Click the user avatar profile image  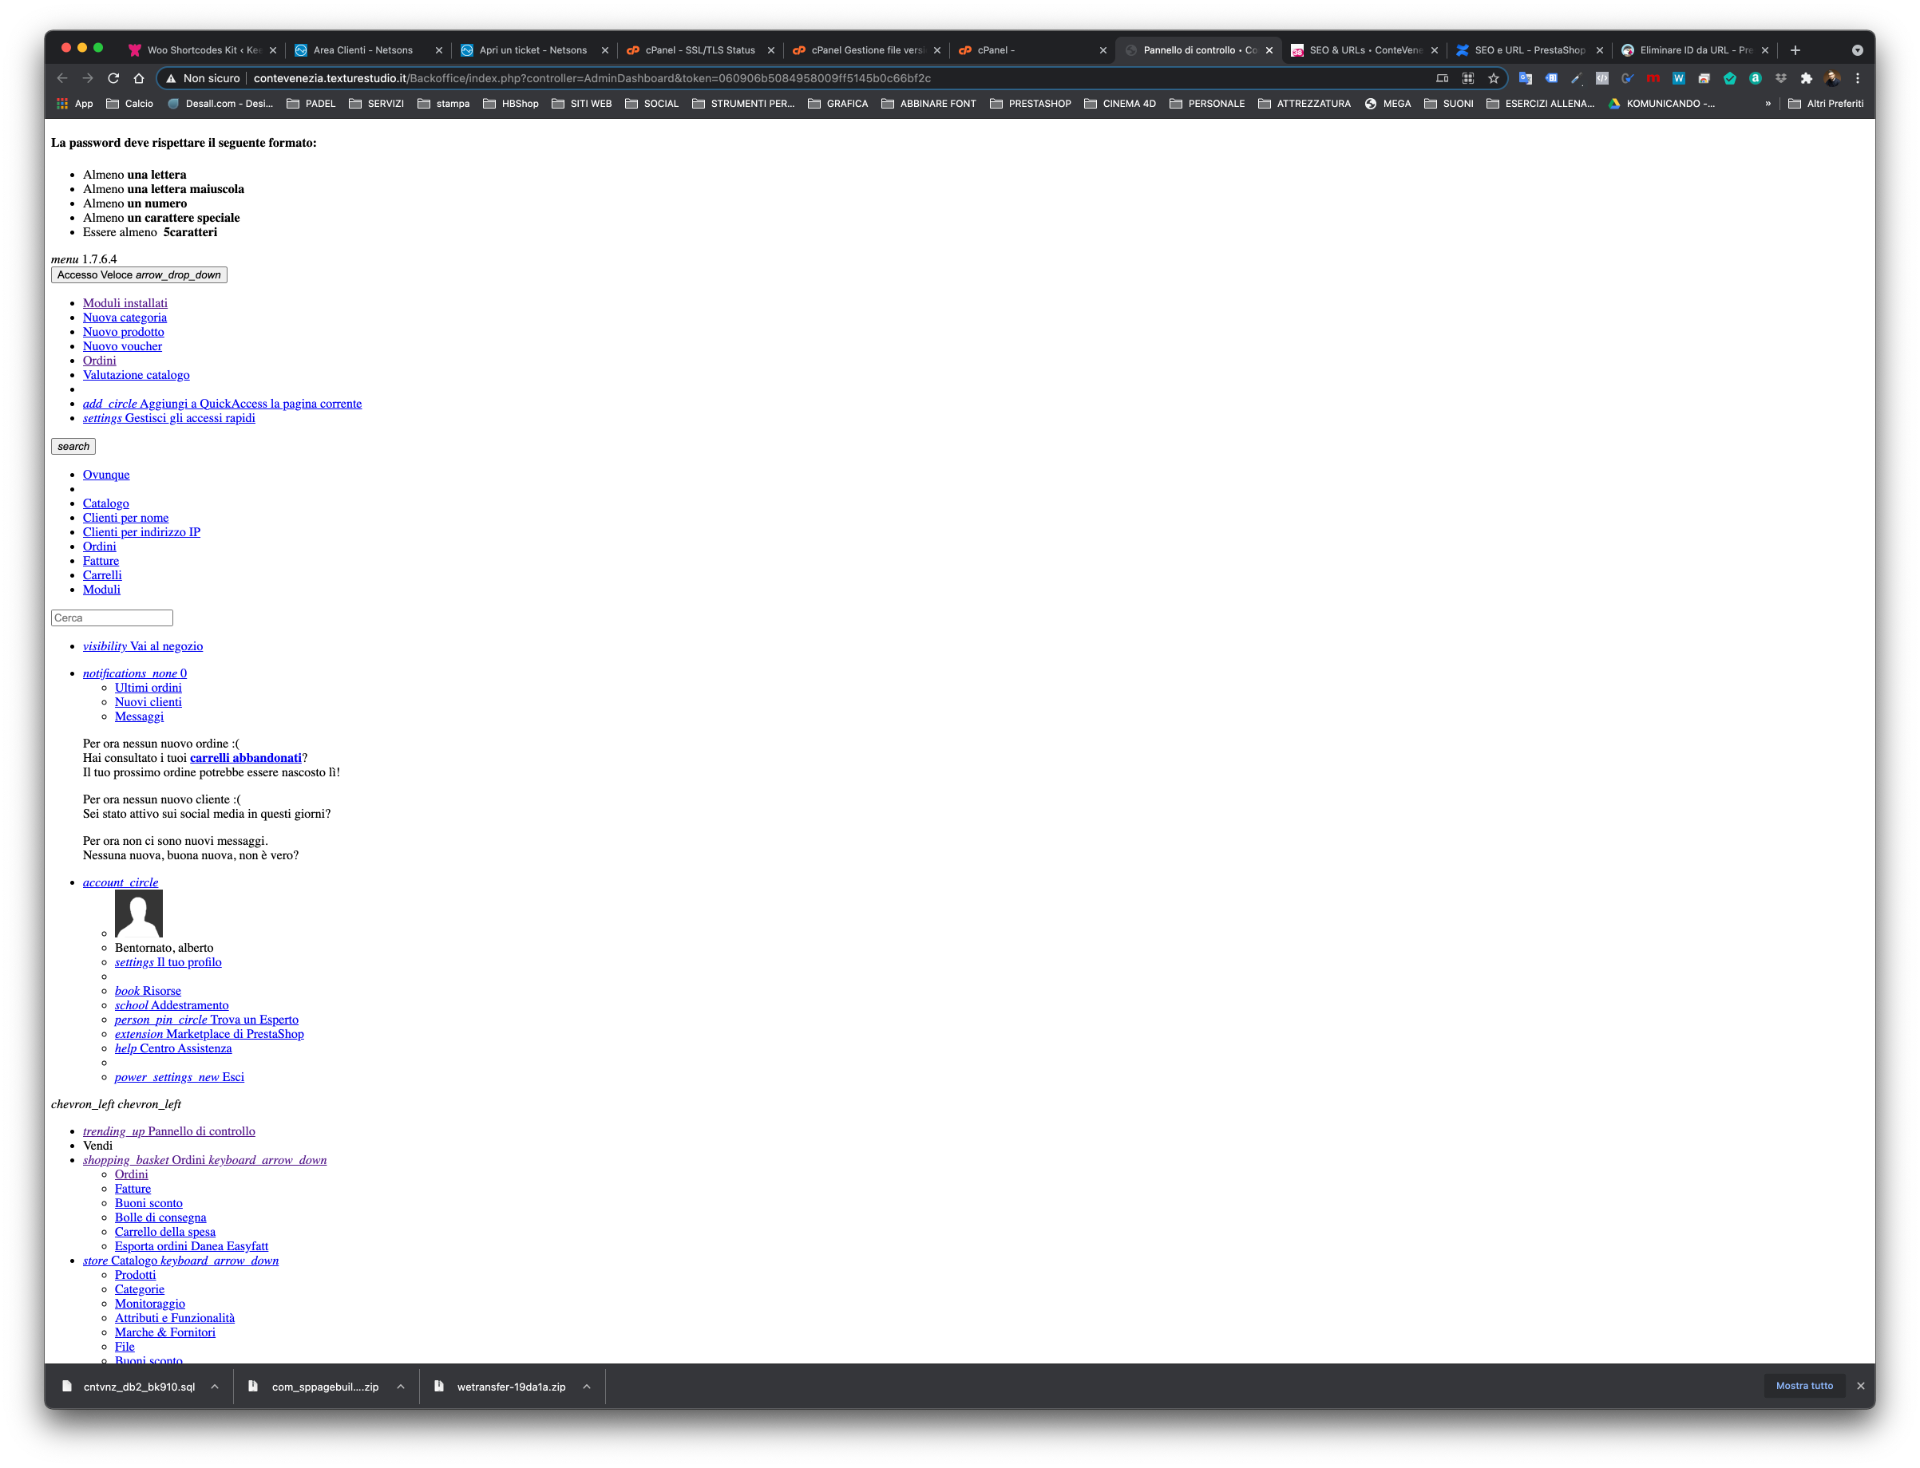coord(138,913)
